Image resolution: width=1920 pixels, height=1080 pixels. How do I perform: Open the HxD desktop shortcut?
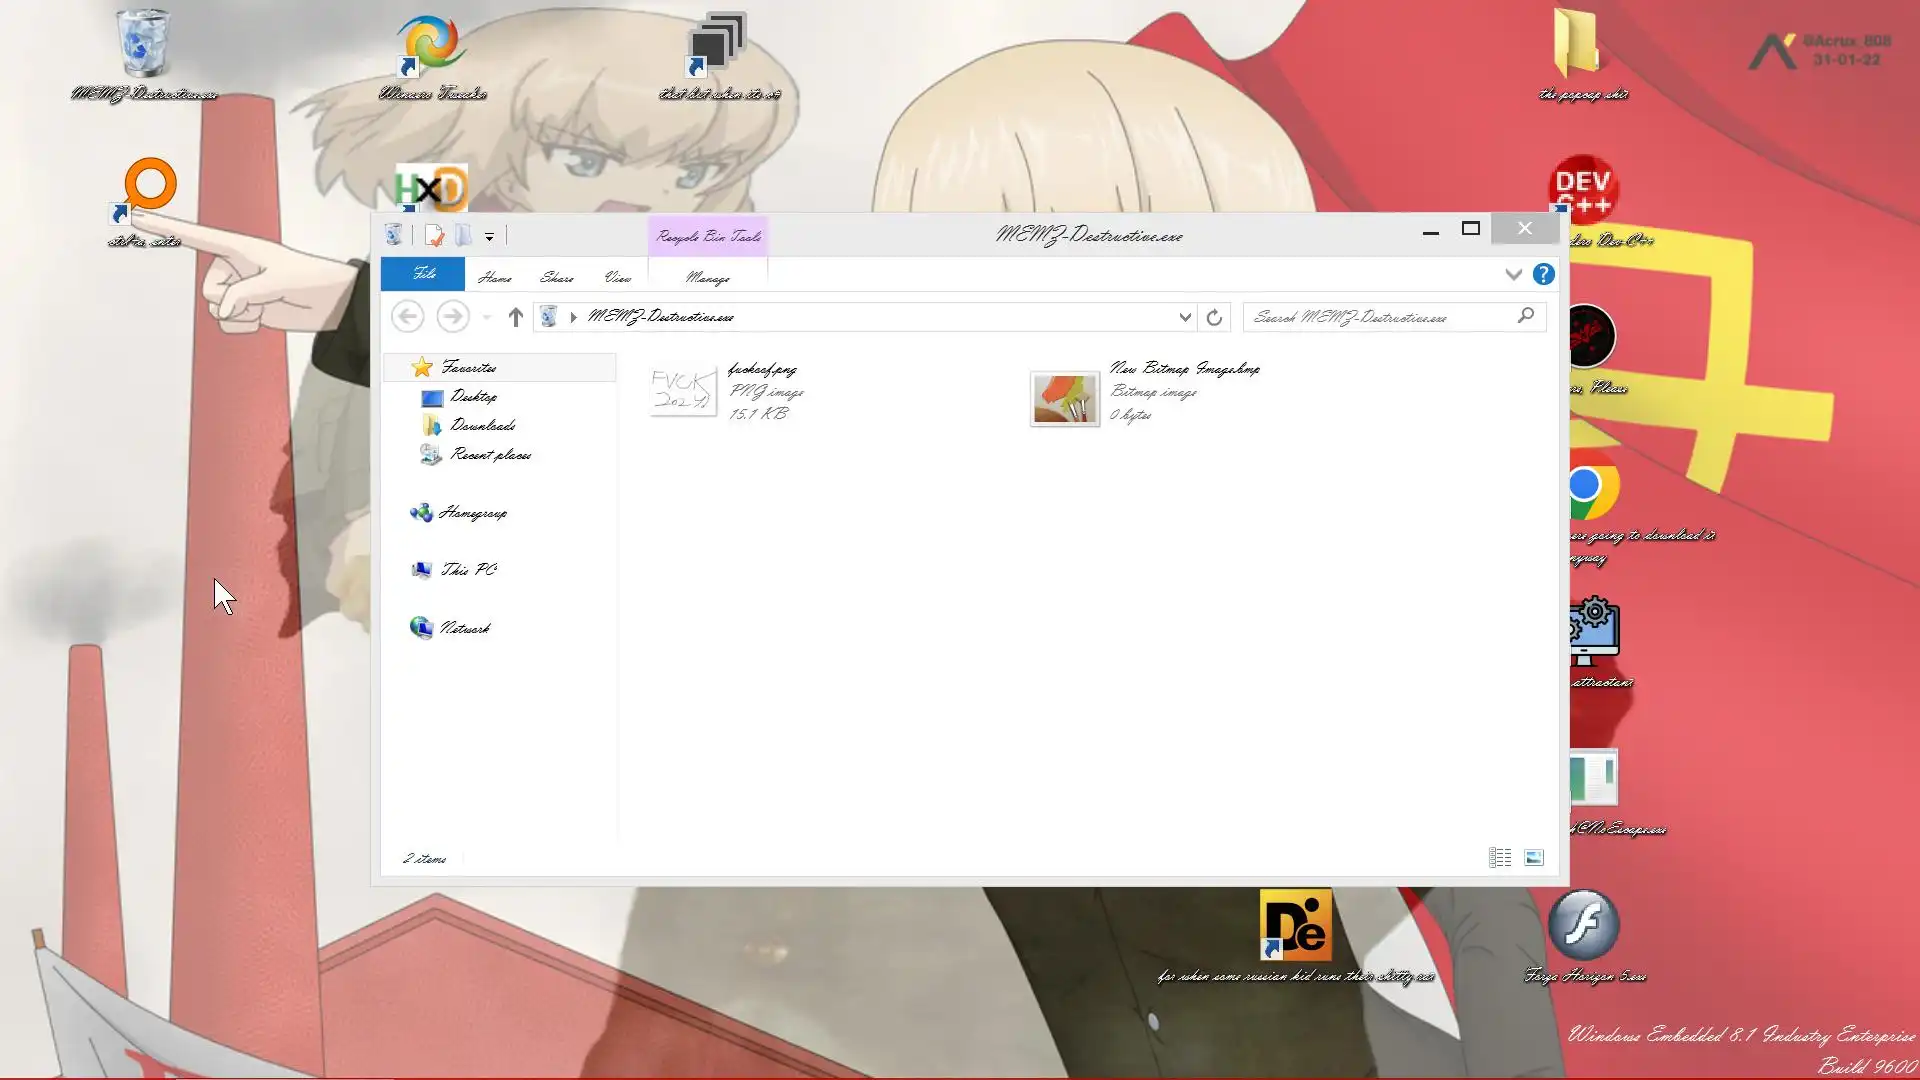[431, 189]
